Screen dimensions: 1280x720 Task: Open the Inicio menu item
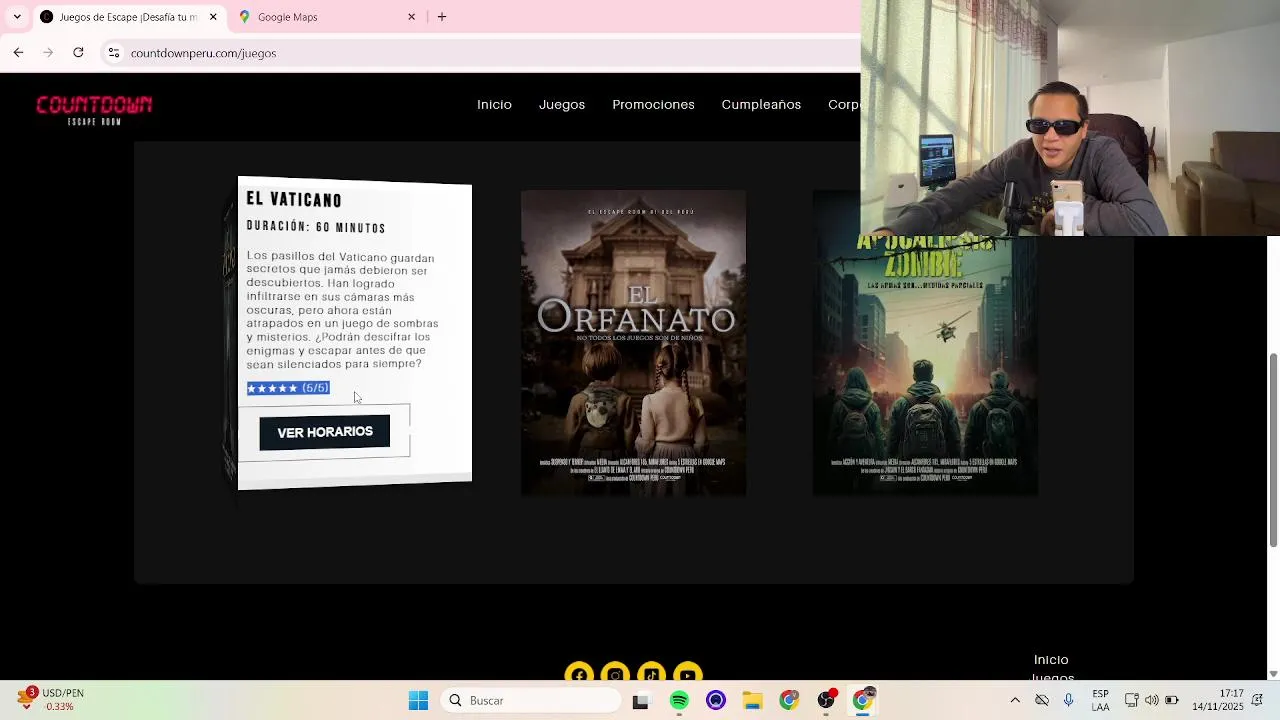[x=494, y=105]
